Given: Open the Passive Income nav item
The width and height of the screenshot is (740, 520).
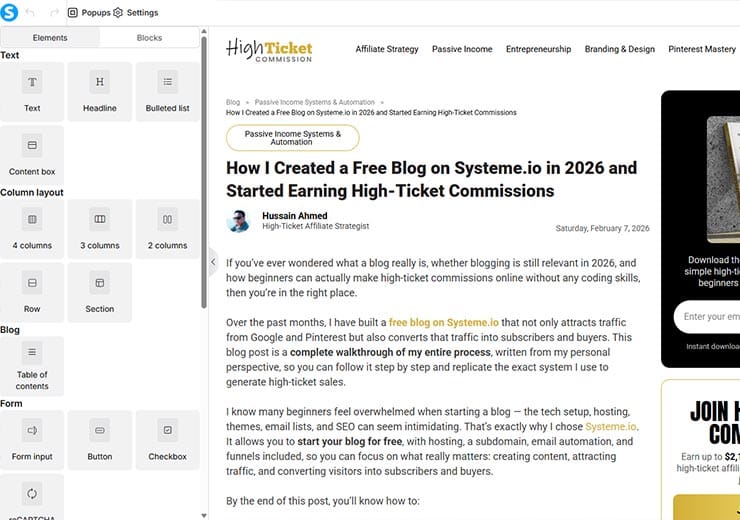Looking at the screenshot, I should tap(462, 49).
